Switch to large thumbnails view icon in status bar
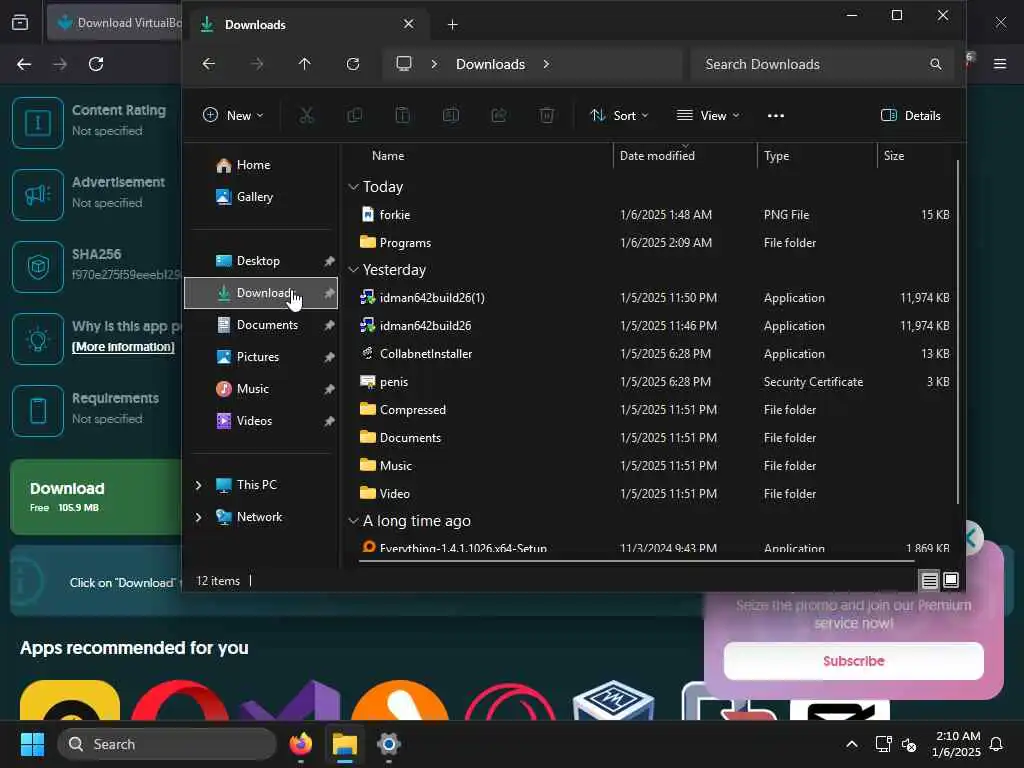Viewport: 1024px width, 768px height. click(951, 580)
